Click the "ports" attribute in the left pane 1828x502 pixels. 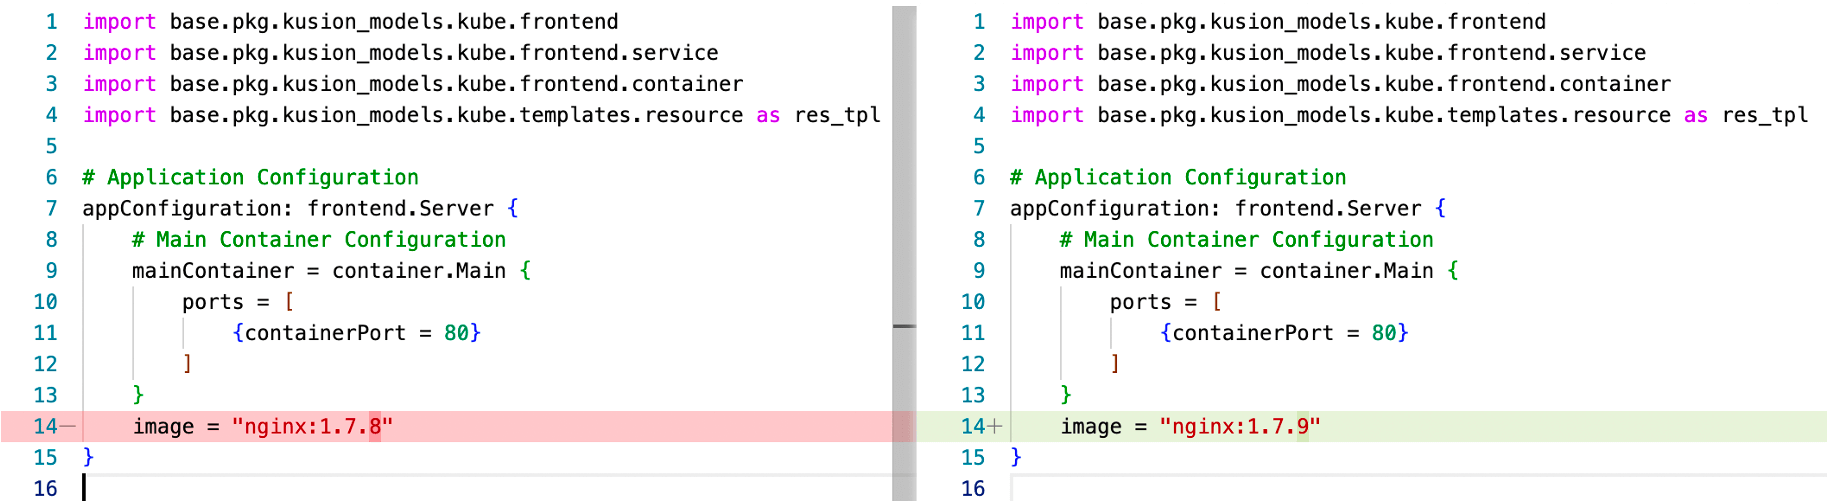212,302
